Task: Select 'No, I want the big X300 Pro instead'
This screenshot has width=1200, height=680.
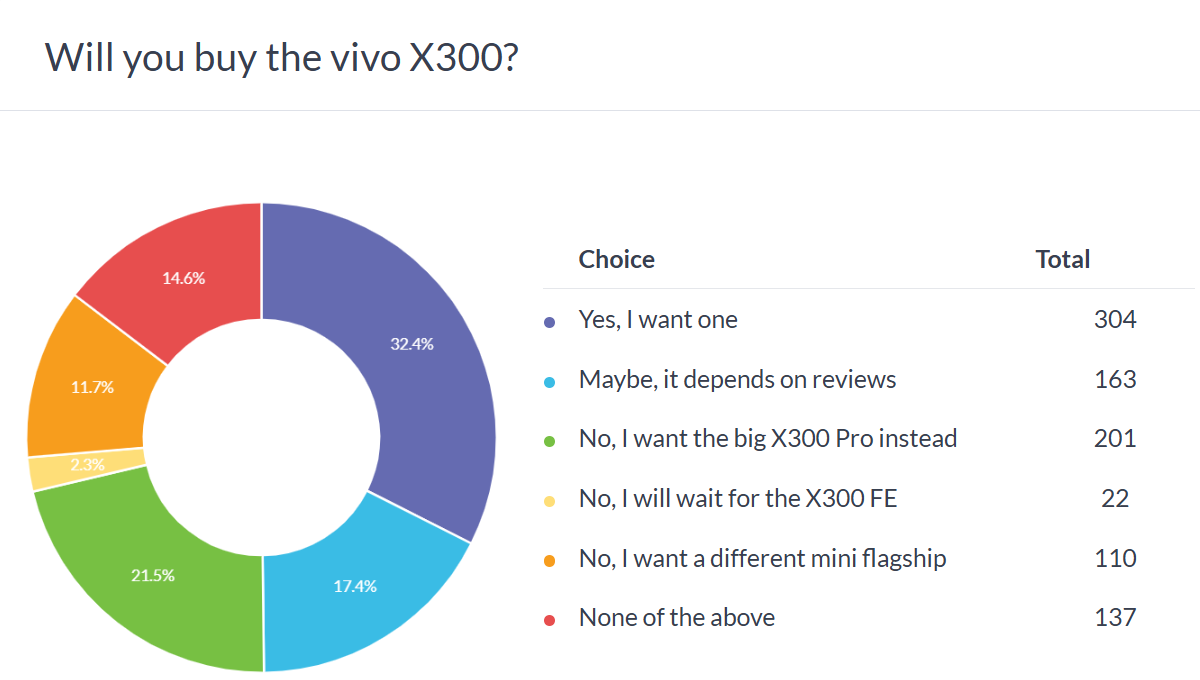Action: (768, 438)
